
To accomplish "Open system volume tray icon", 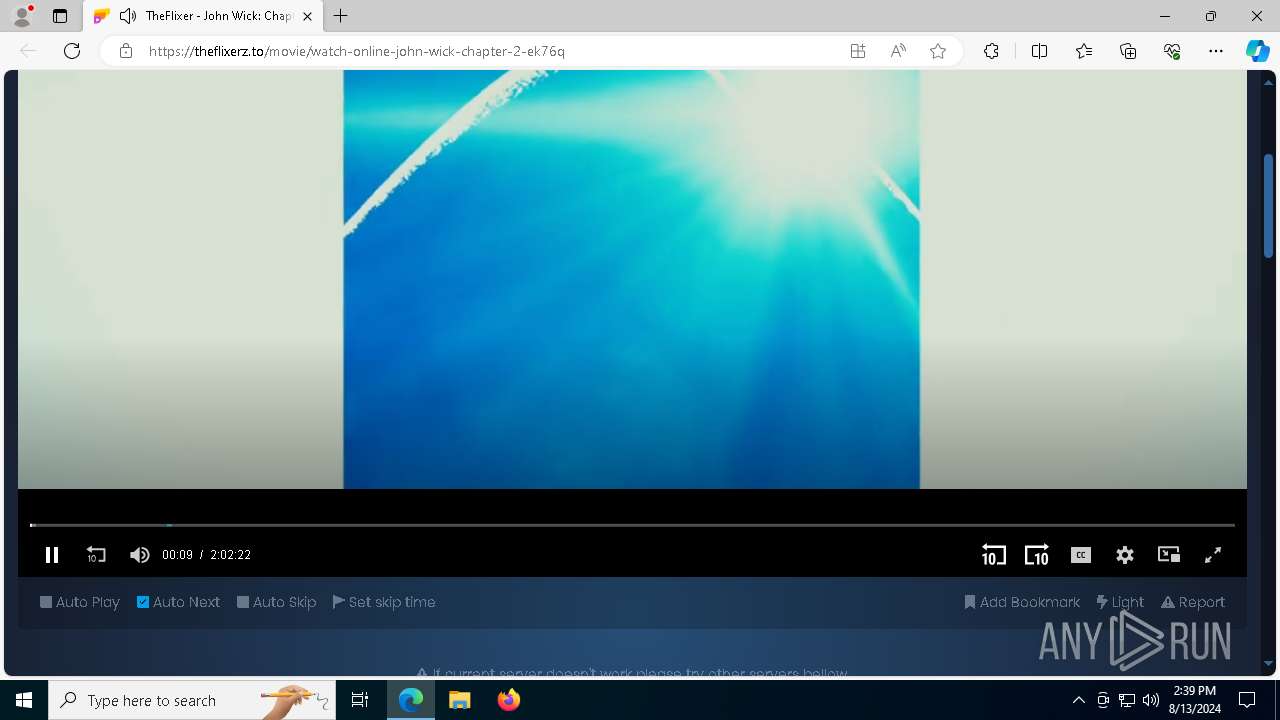I will click(1151, 700).
